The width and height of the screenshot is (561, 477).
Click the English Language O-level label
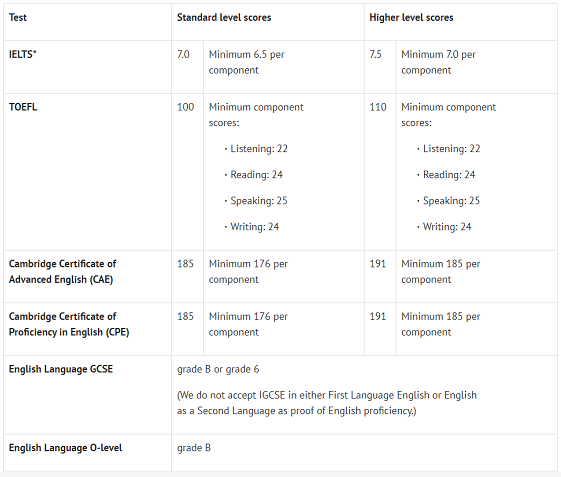coord(65,448)
